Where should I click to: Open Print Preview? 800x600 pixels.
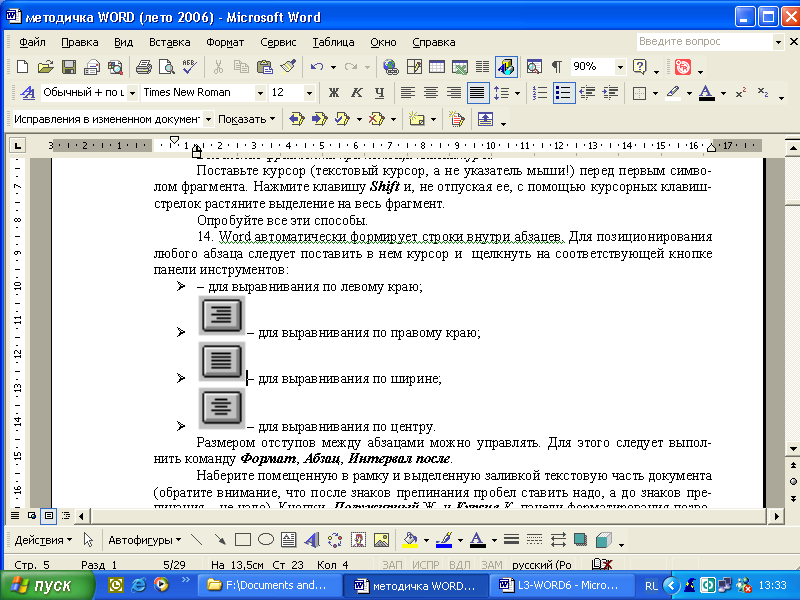[x=166, y=67]
